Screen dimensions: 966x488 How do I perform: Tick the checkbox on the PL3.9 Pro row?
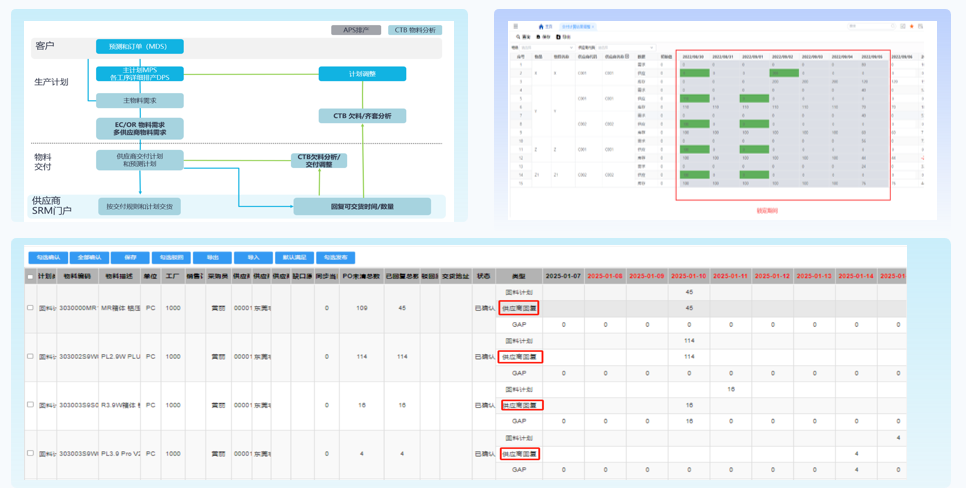pos(30,454)
